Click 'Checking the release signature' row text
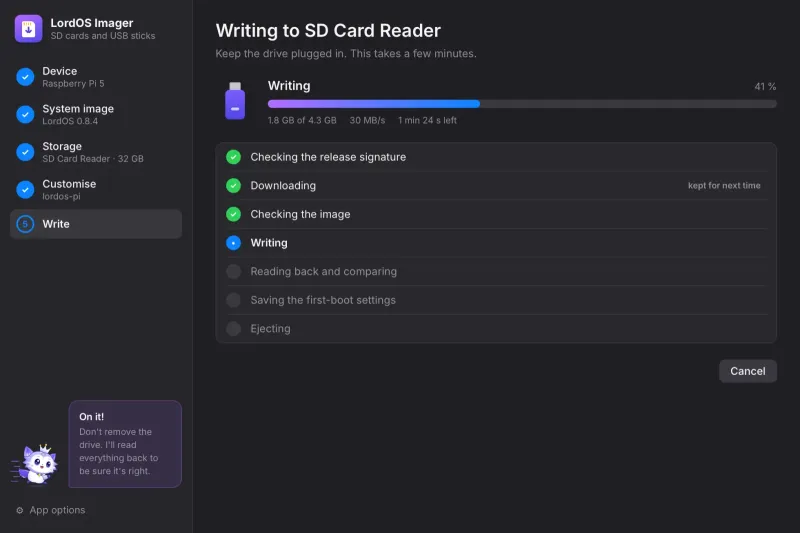The height and width of the screenshot is (533, 800). click(x=328, y=157)
